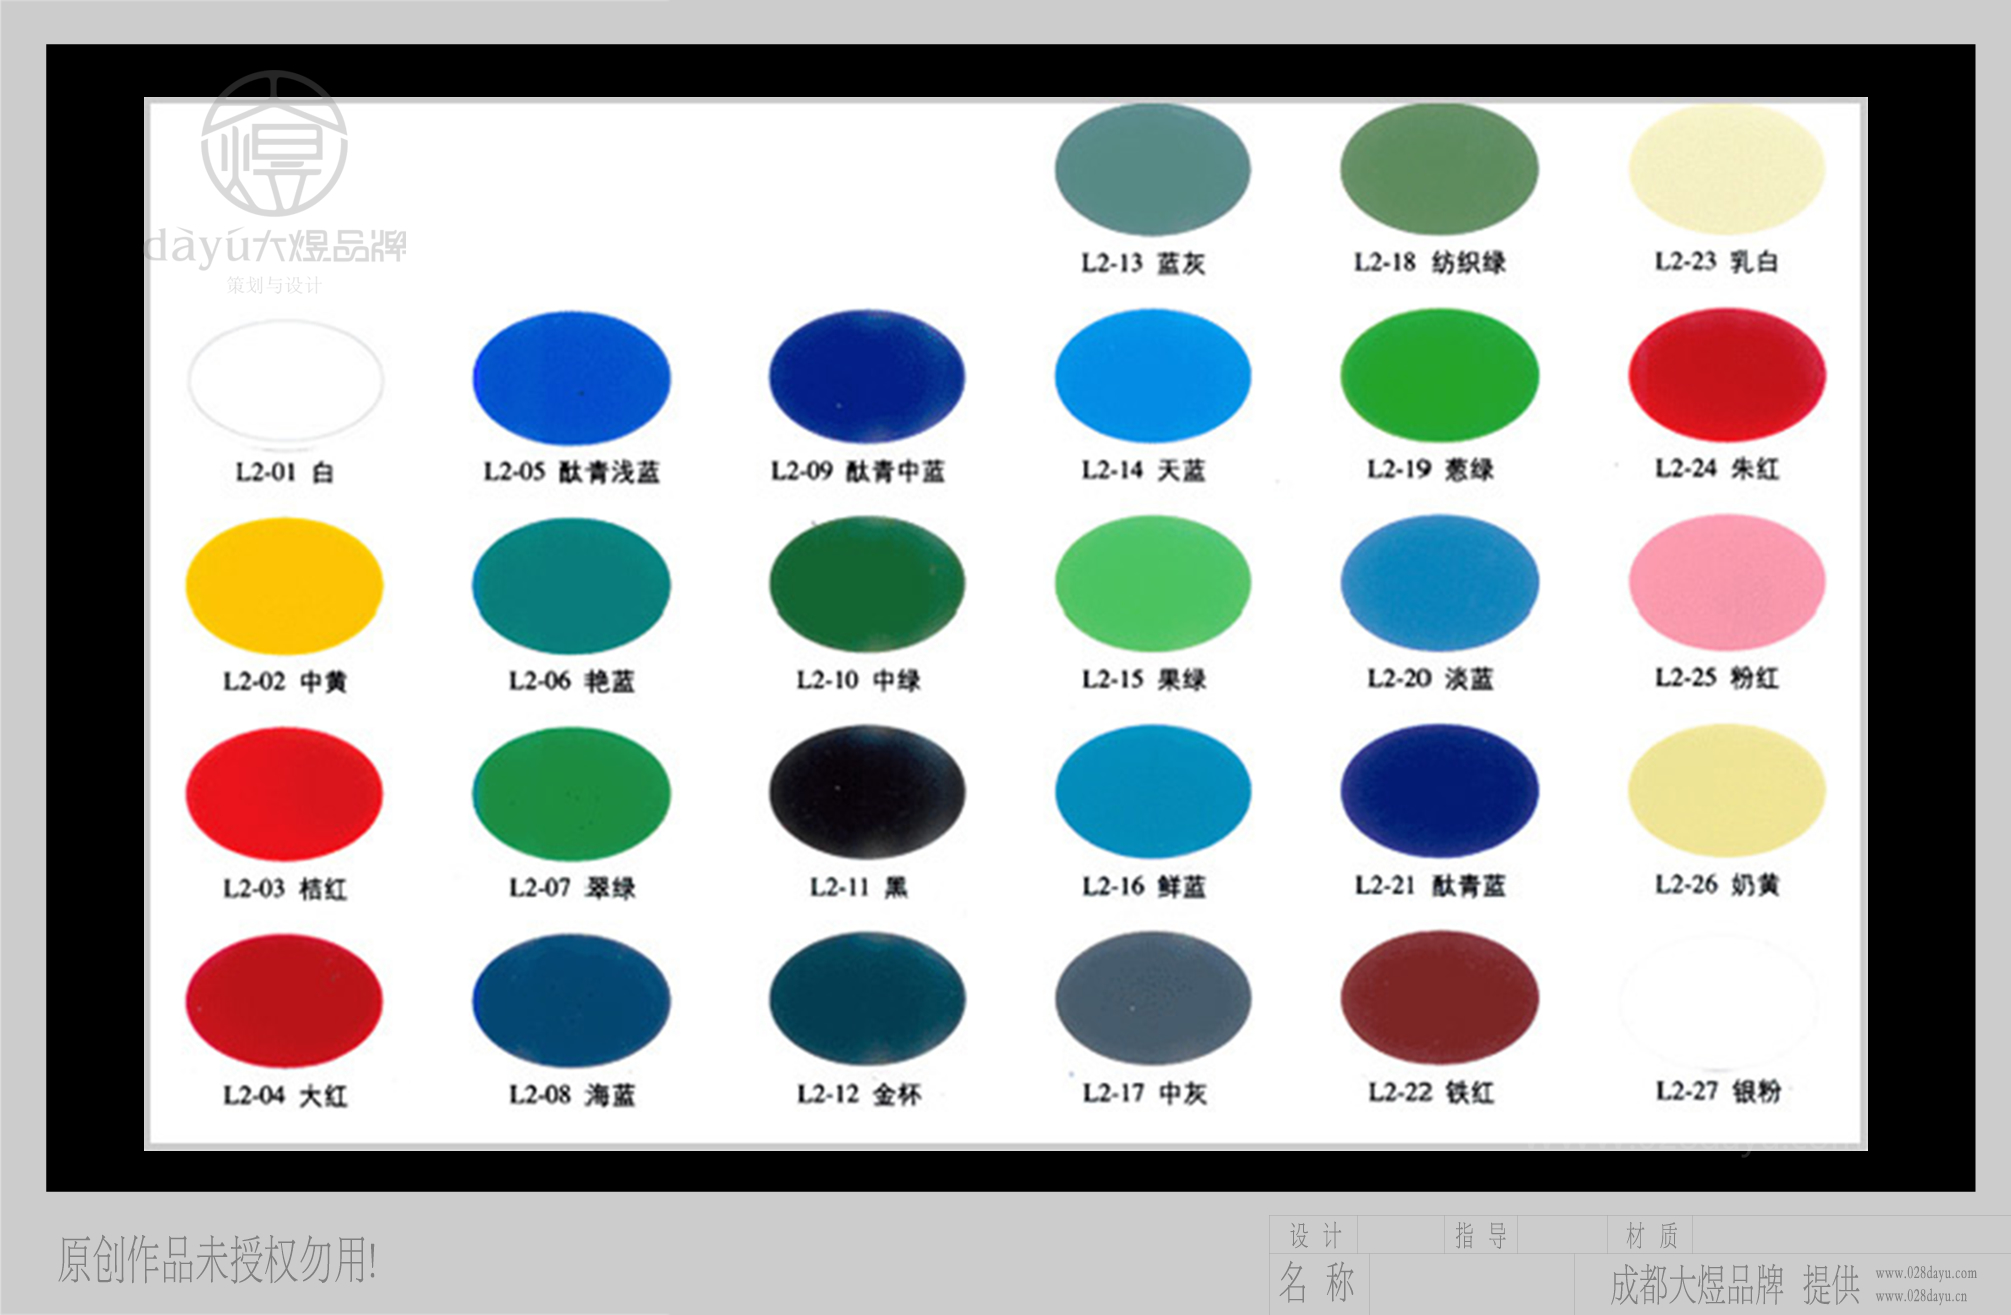Click the L2-26 奶黄 cream yellow swatch

tap(1727, 790)
